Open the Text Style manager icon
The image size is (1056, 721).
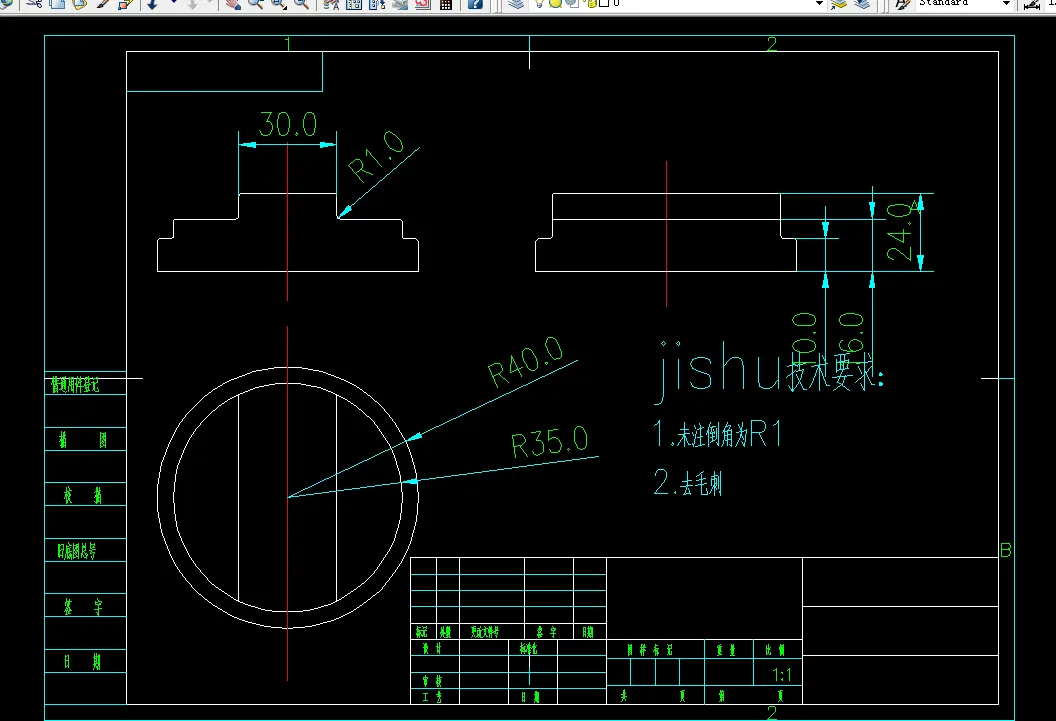coord(904,3)
